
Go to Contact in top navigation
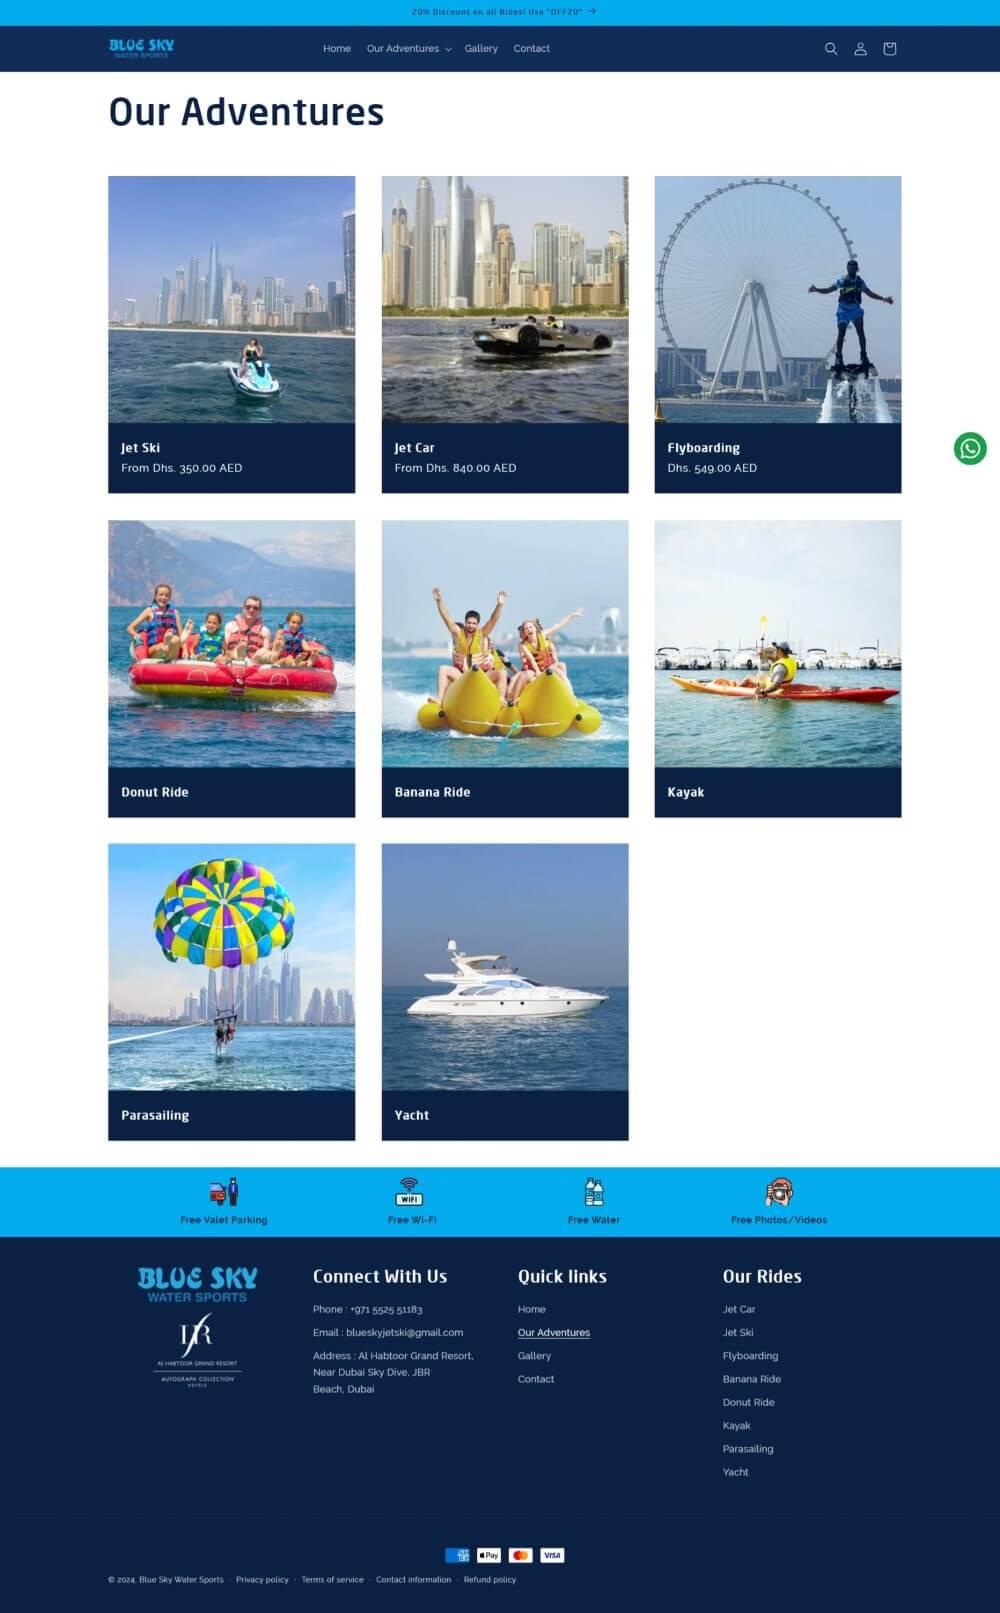(x=532, y=49)
